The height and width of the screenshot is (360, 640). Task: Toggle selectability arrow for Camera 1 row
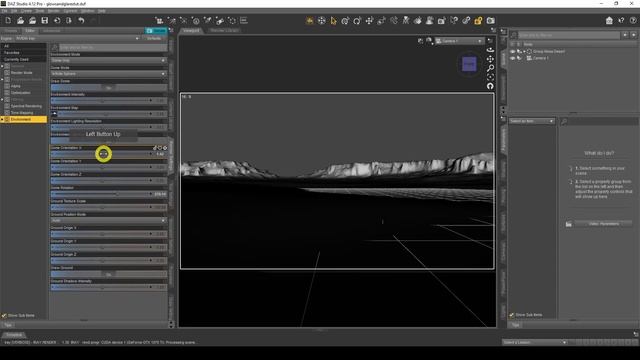(519, 58)
